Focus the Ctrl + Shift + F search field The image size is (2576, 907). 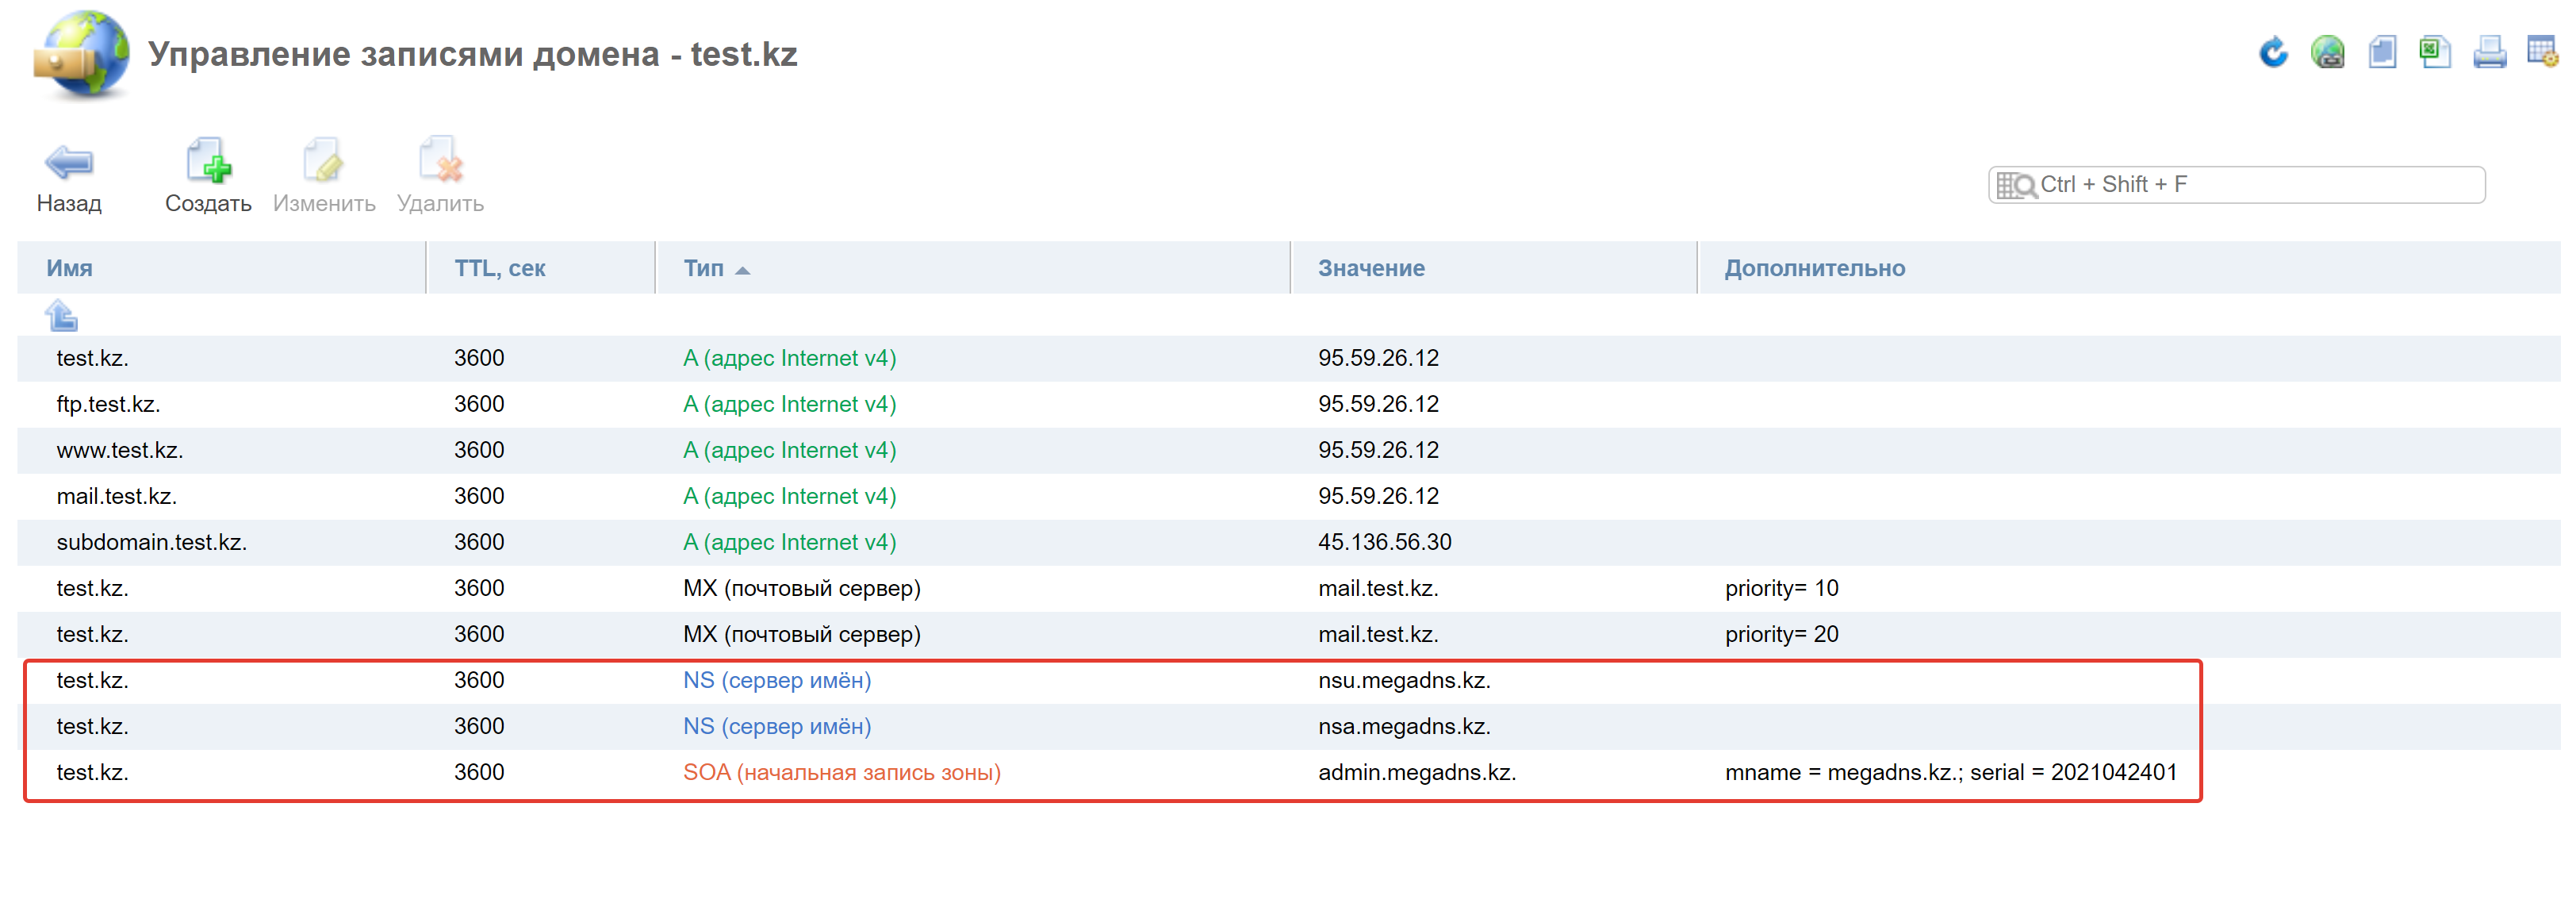pos(2236,185)
